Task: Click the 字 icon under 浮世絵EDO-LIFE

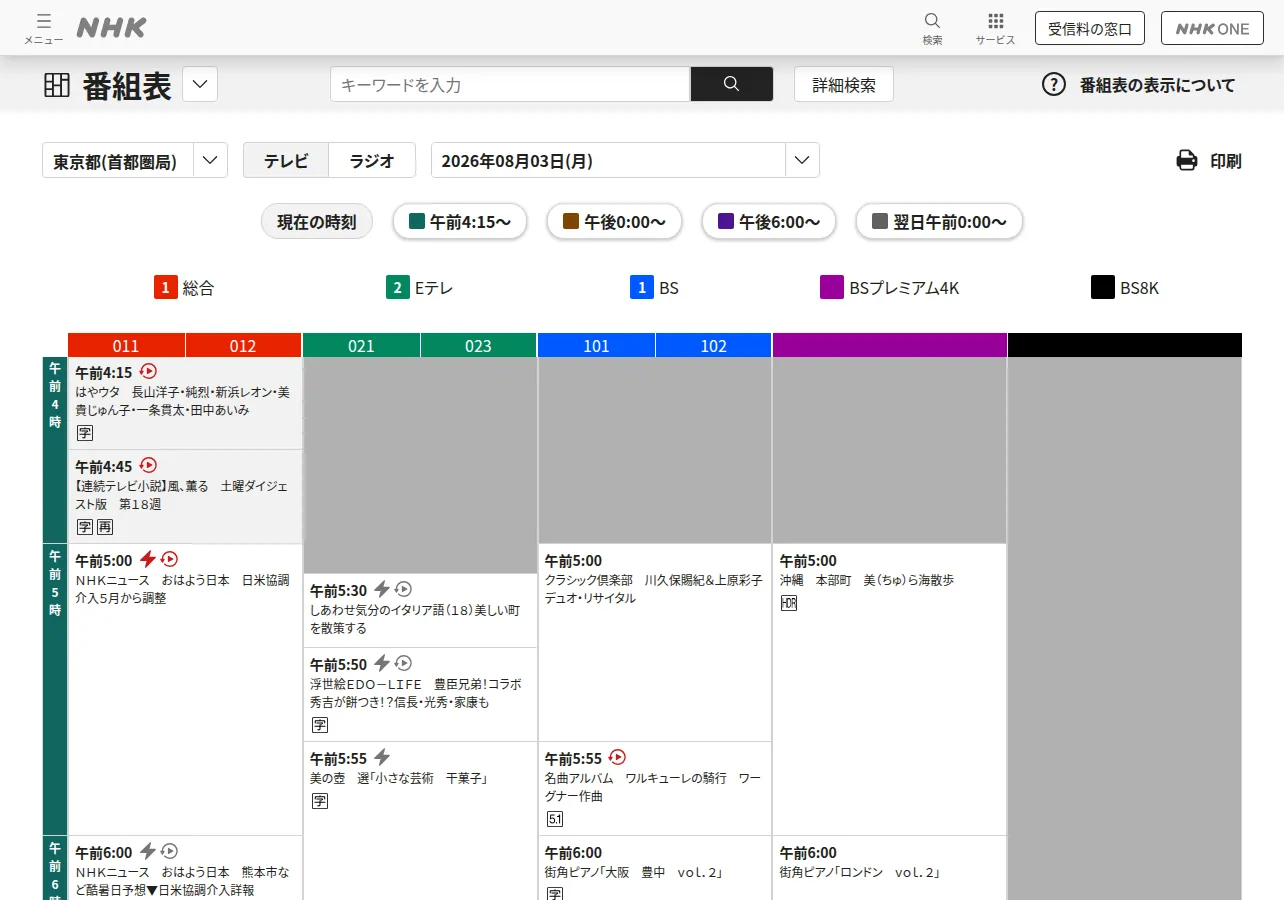Action: (x=320, y=725)
